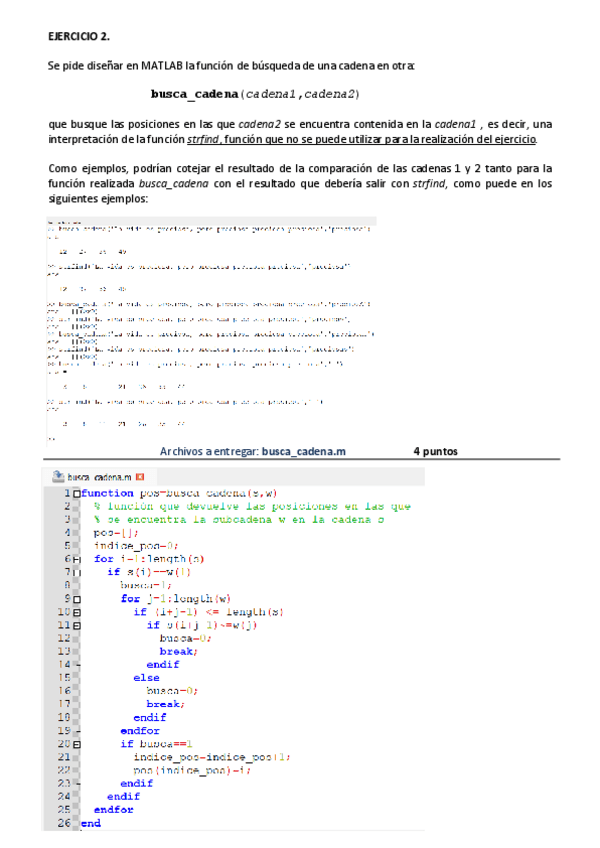Image resolution: width=600 pixels, height=848 pixels.
Task: Click the 'indice_pos=indice_pos+1;' code line
Action: tap(212, 757)
